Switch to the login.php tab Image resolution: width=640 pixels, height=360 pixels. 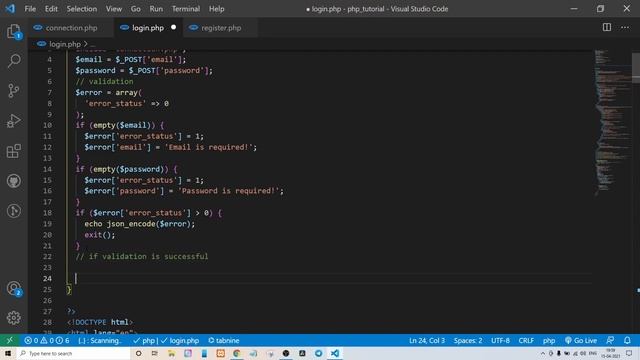pos(148,28)
